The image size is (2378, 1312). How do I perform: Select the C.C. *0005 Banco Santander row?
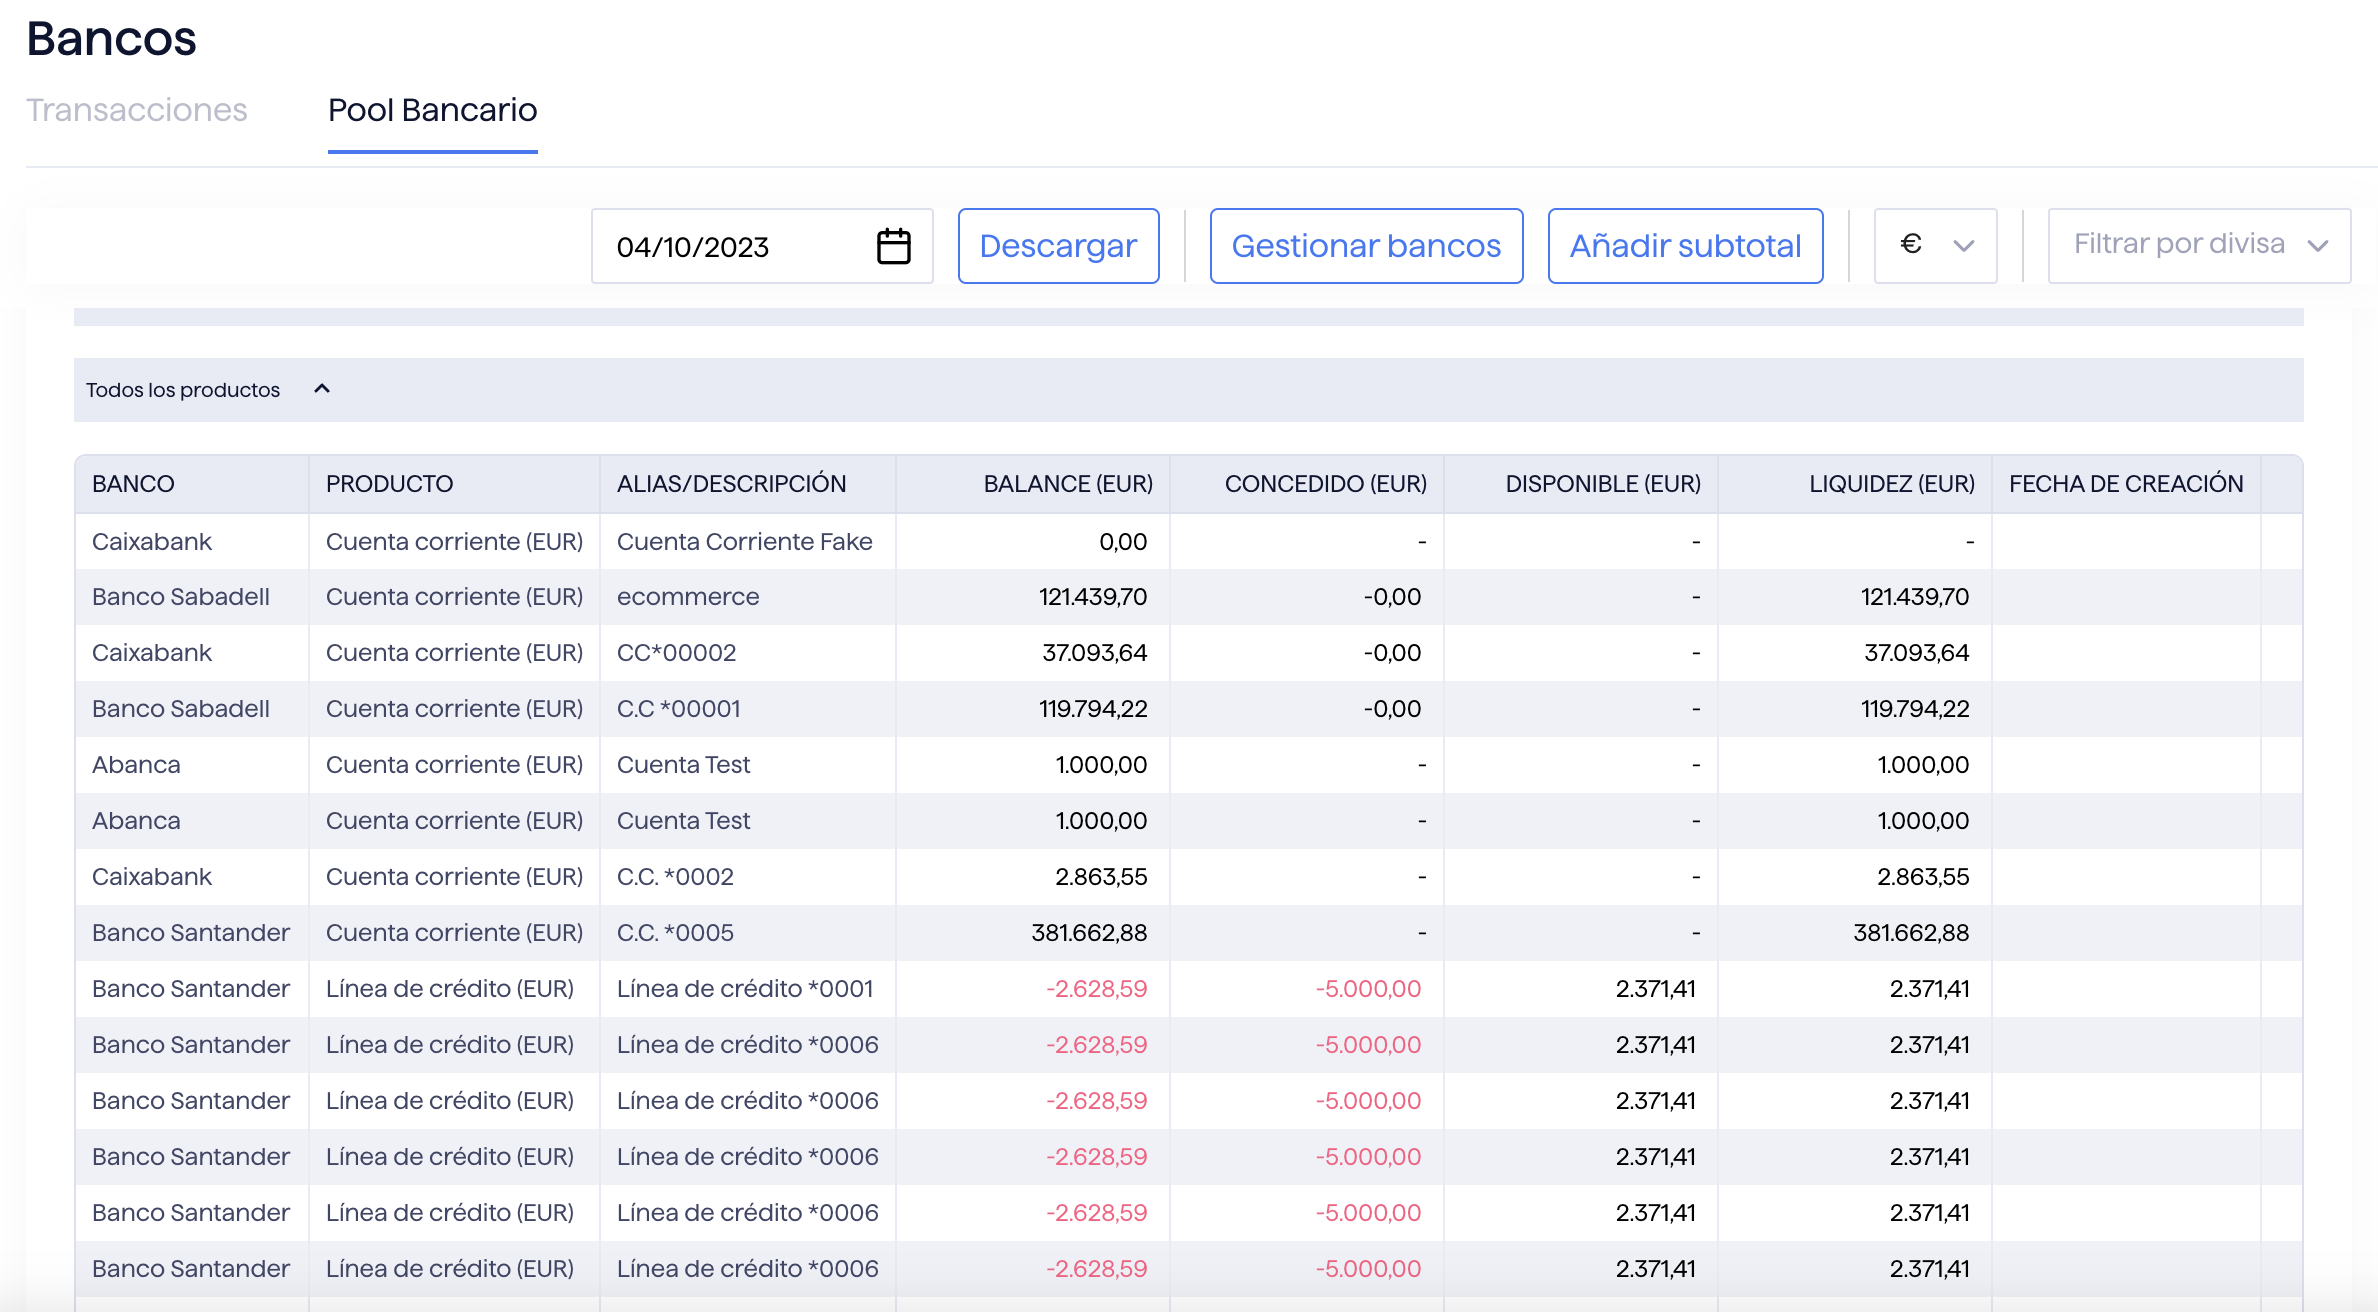coord(675,933)
